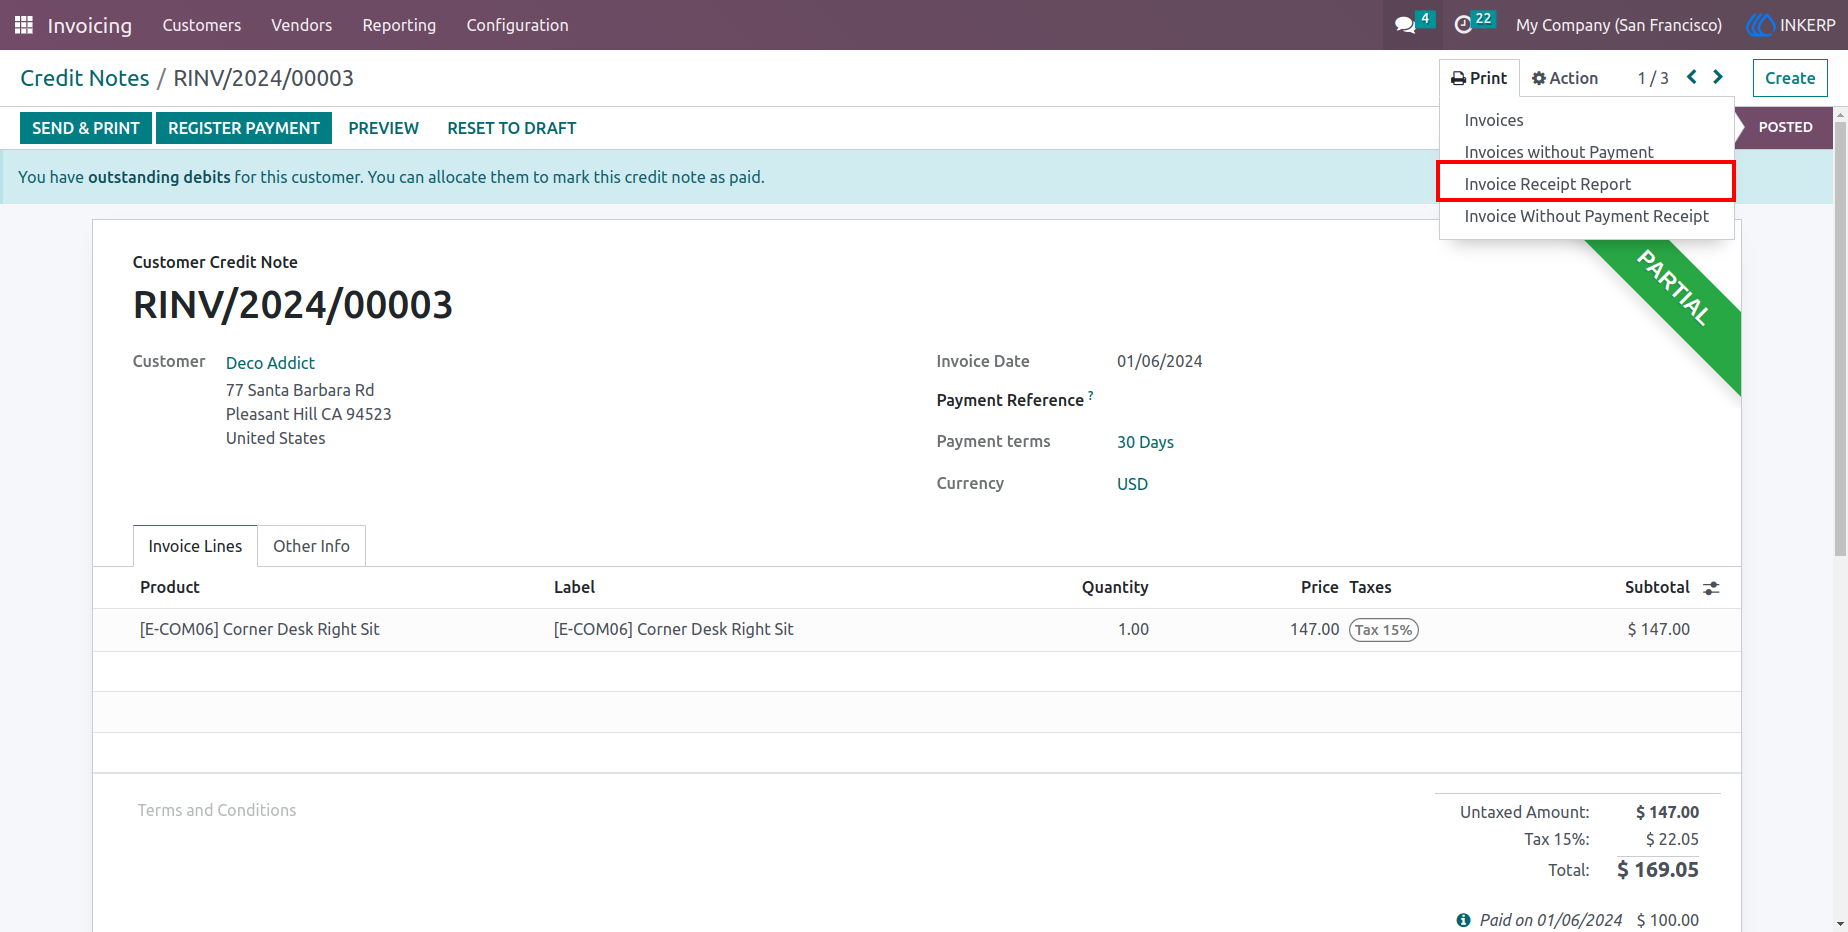Click the Posted status indicator
Image resolution: width=1848 pixels, height=932 pixels.
click(x=1785, y=127)
